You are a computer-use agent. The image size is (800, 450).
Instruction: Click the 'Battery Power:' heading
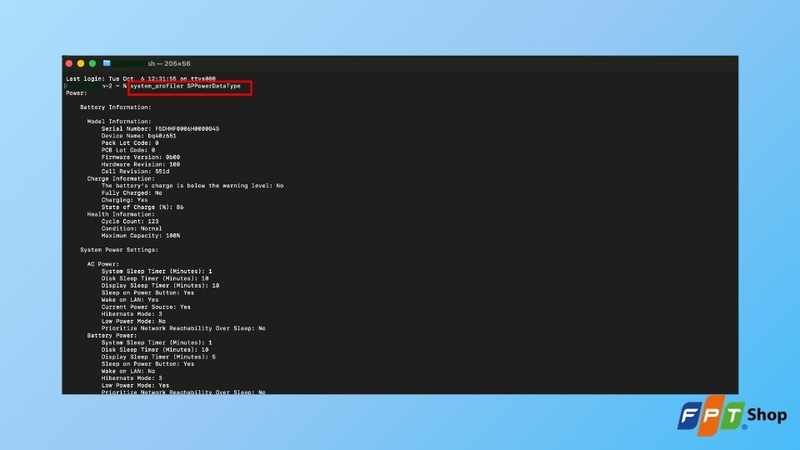click(x=112, y=336)
